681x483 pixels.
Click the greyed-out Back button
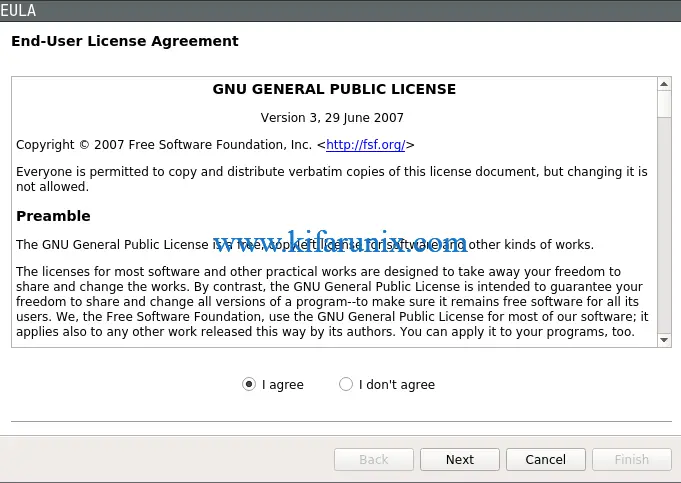click(x=374, y=460)
